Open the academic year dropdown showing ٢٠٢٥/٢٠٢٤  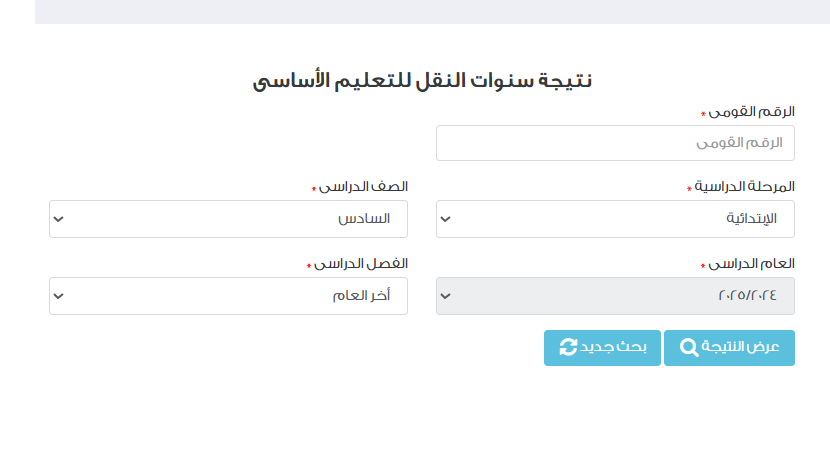tap(615, 296)
